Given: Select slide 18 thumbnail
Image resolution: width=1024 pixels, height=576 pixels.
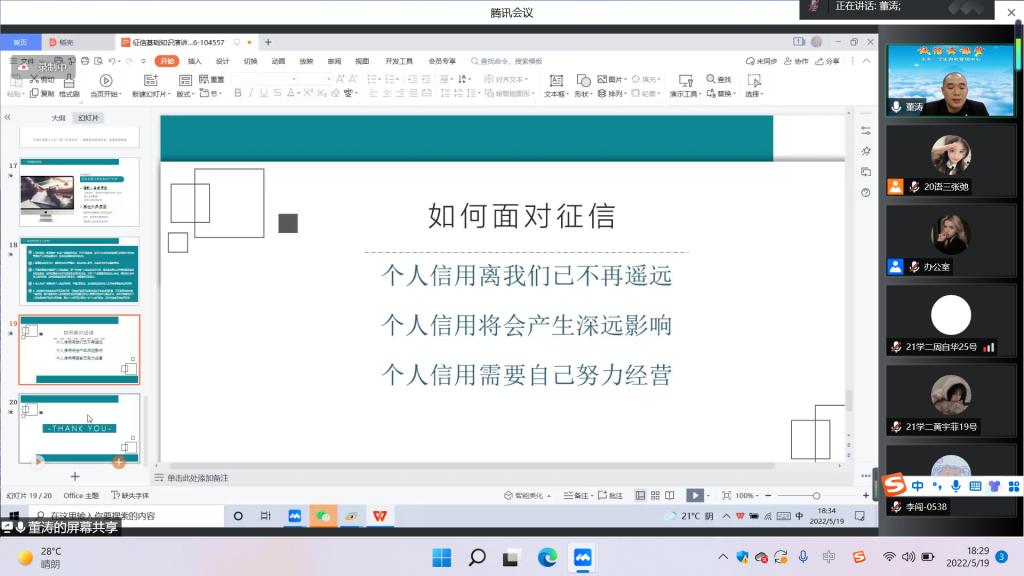Looking at the screenshot, I should tap(79, 272).
